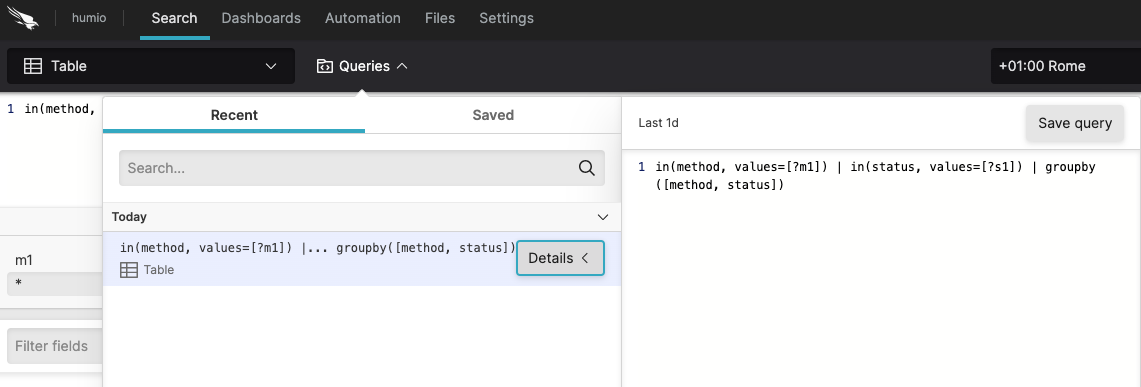Open the Table visualization dropdown

(x=151, y=66)
